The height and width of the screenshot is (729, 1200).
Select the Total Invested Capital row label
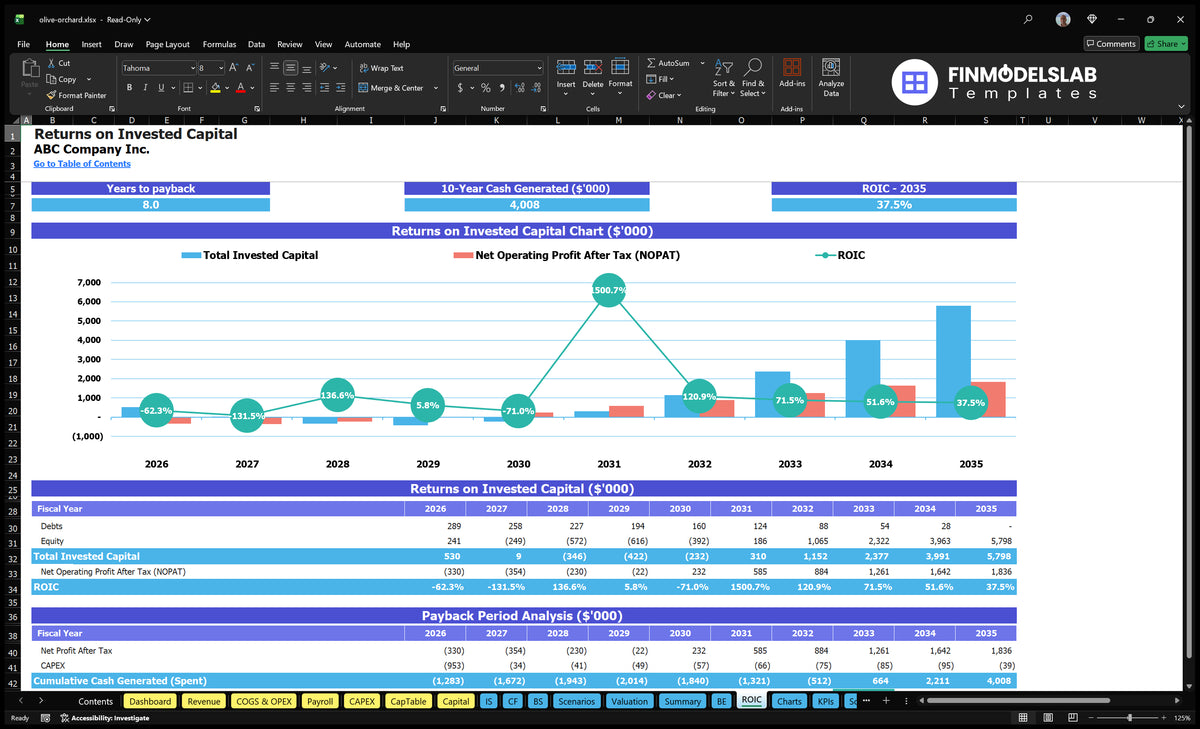pyautogui.click(x=87, y=556)
